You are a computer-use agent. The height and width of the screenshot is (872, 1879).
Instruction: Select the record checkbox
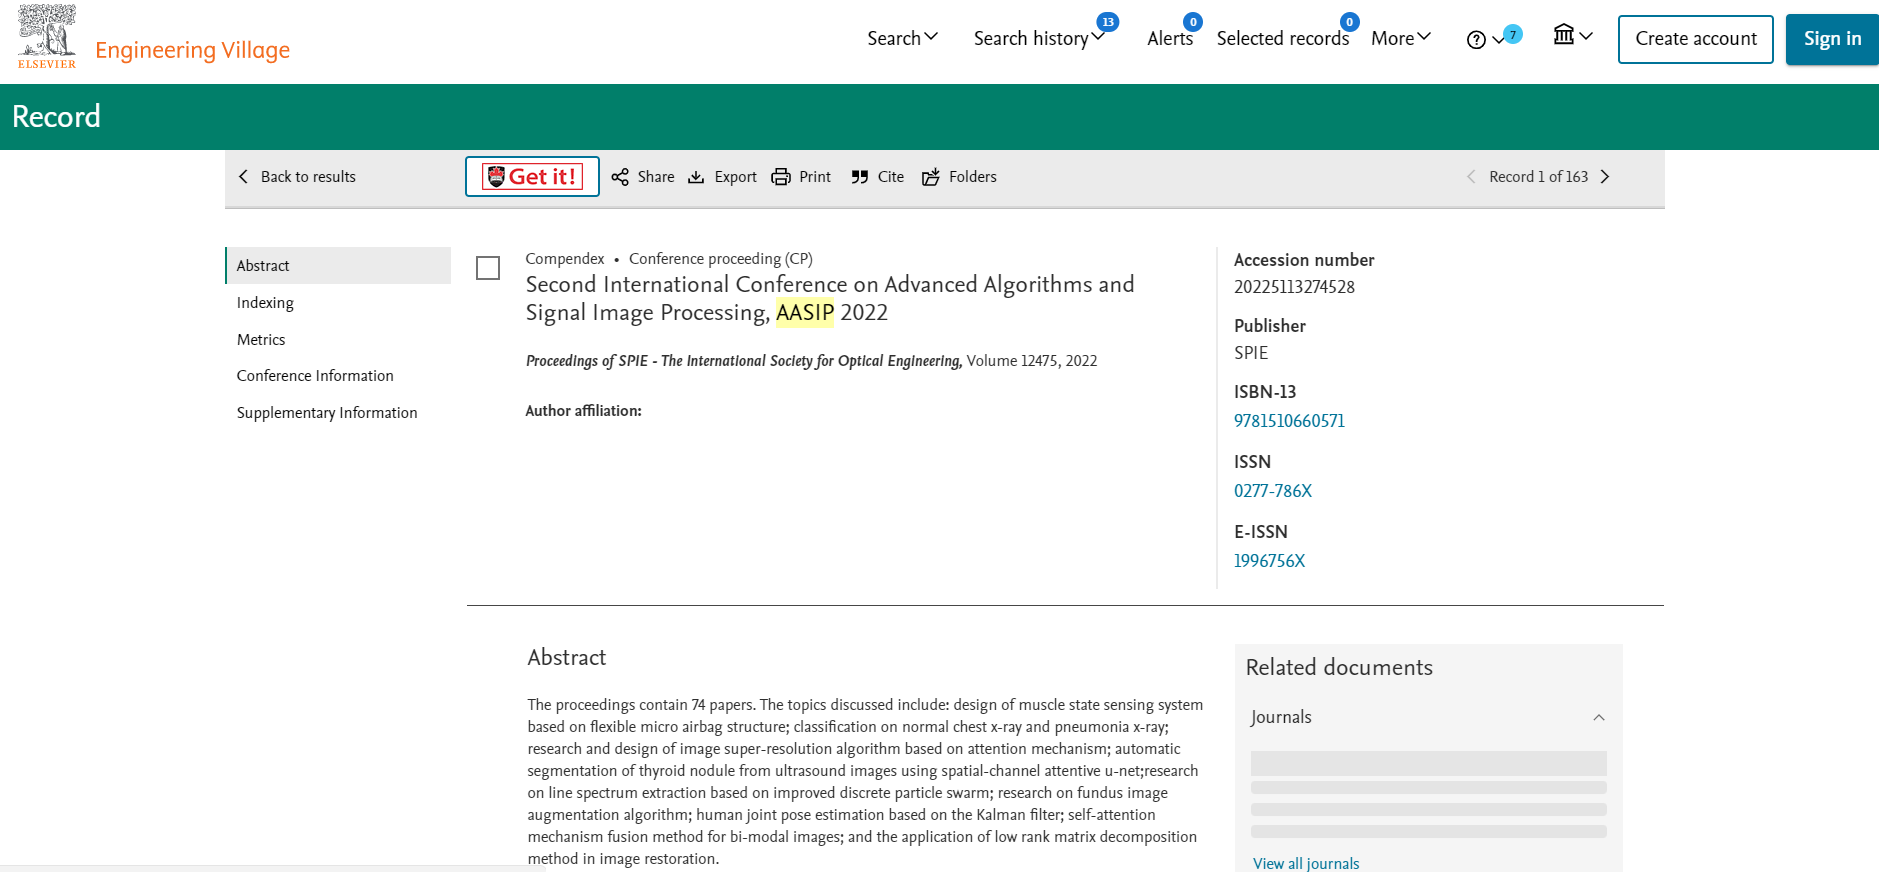point(488,268)
